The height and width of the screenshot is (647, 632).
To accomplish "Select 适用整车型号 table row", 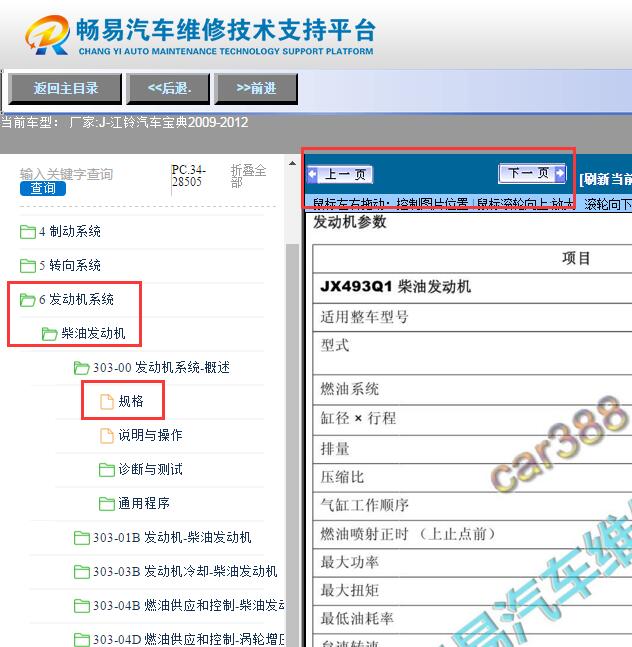I will 472,317.
